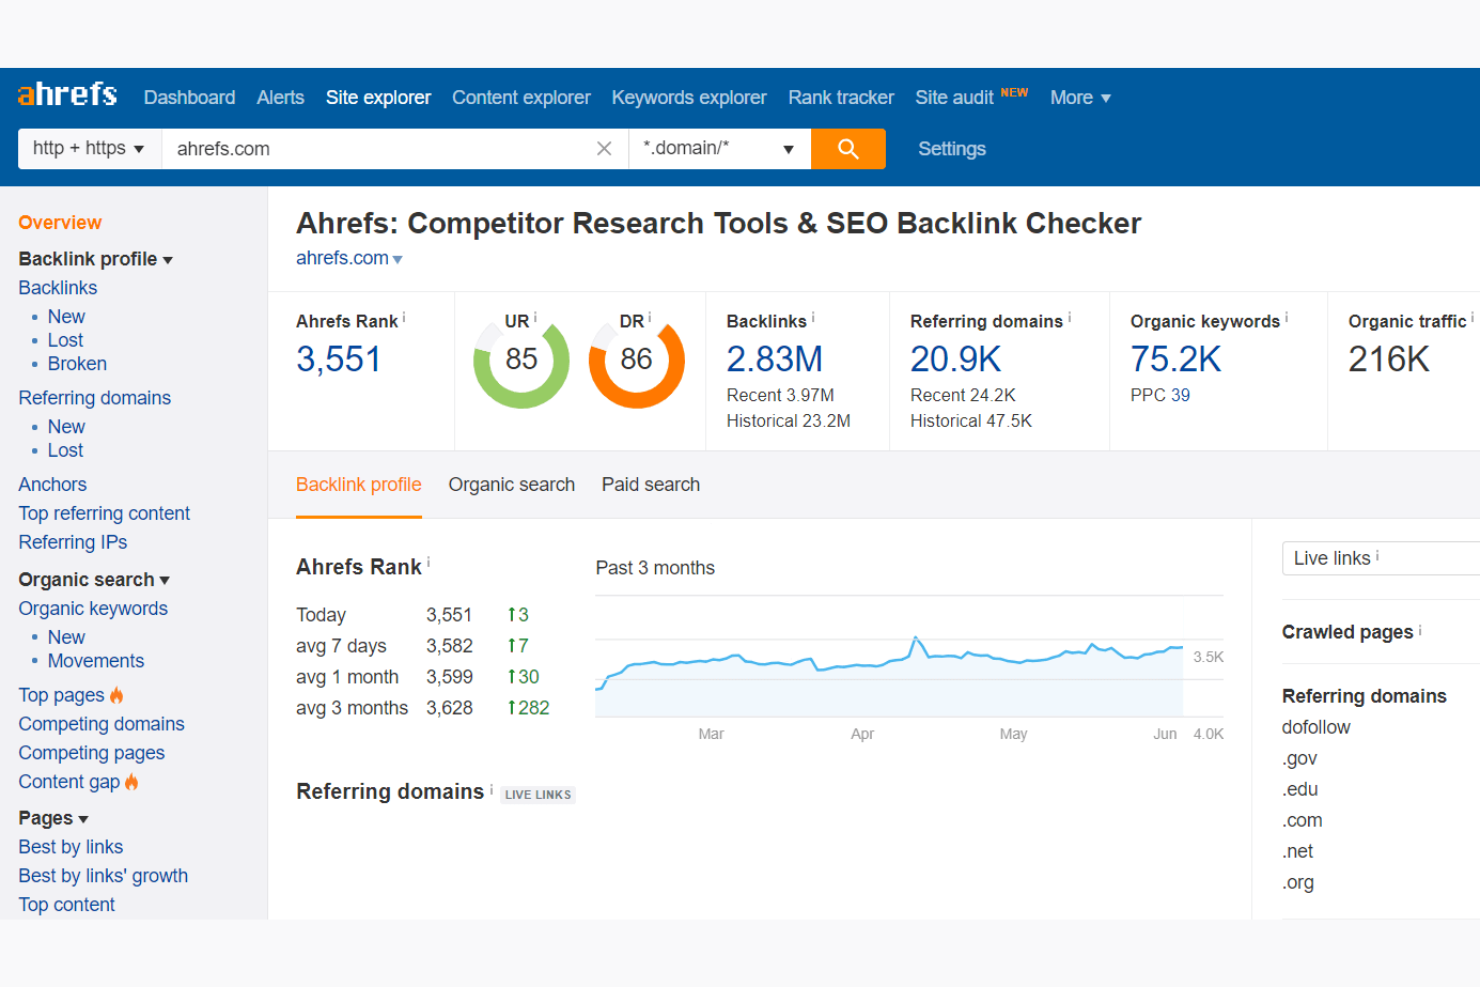The width and height of the screenshot is (1480, 987).
Task: Click the green UR score gauge
Action: (521, 362)
